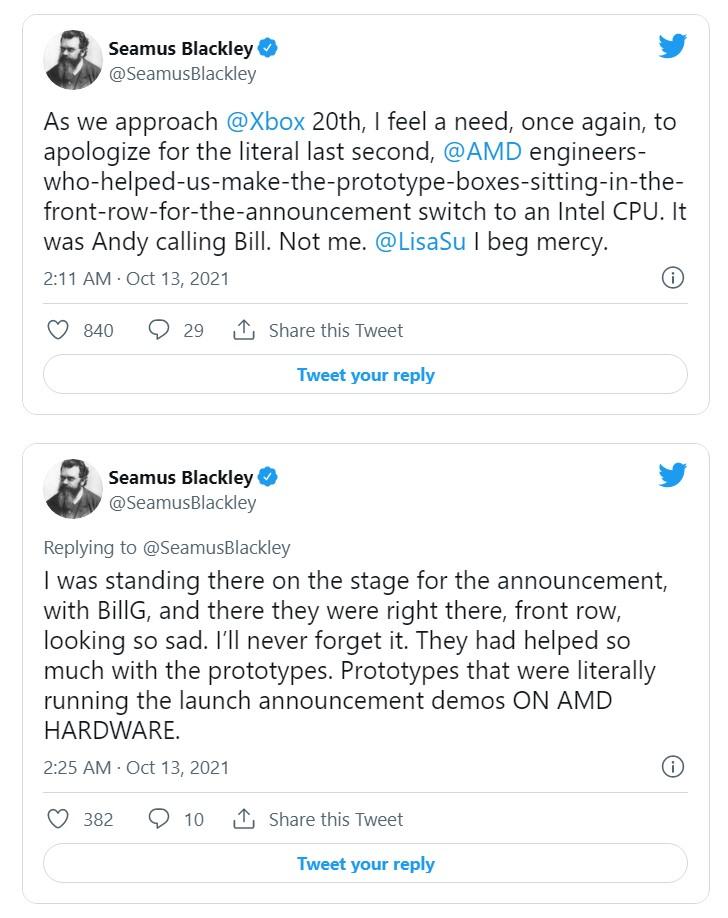Image resolution: width=728 pixels, height=918 pixels.
Task: Like the tweet with 382 likes
Action: click(x=58, y=819)
